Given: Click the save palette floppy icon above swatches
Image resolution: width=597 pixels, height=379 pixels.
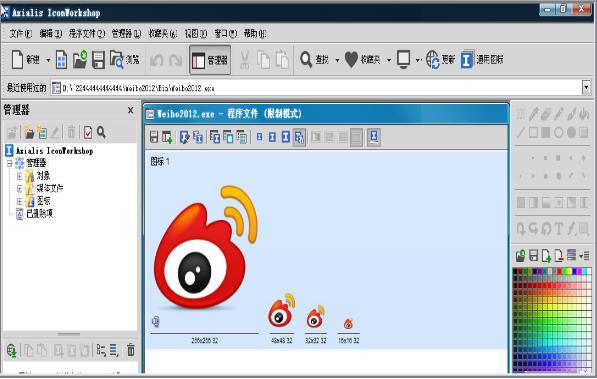Looking at the screenshot, I should 533,256.
